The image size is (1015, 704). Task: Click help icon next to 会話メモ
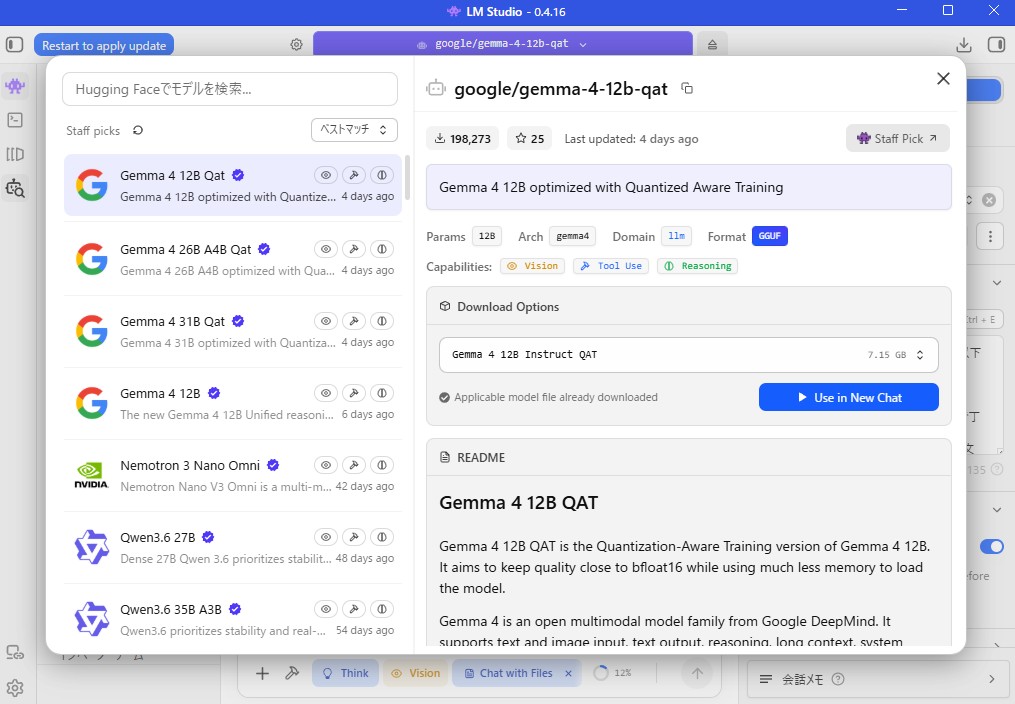pos(838,679)
